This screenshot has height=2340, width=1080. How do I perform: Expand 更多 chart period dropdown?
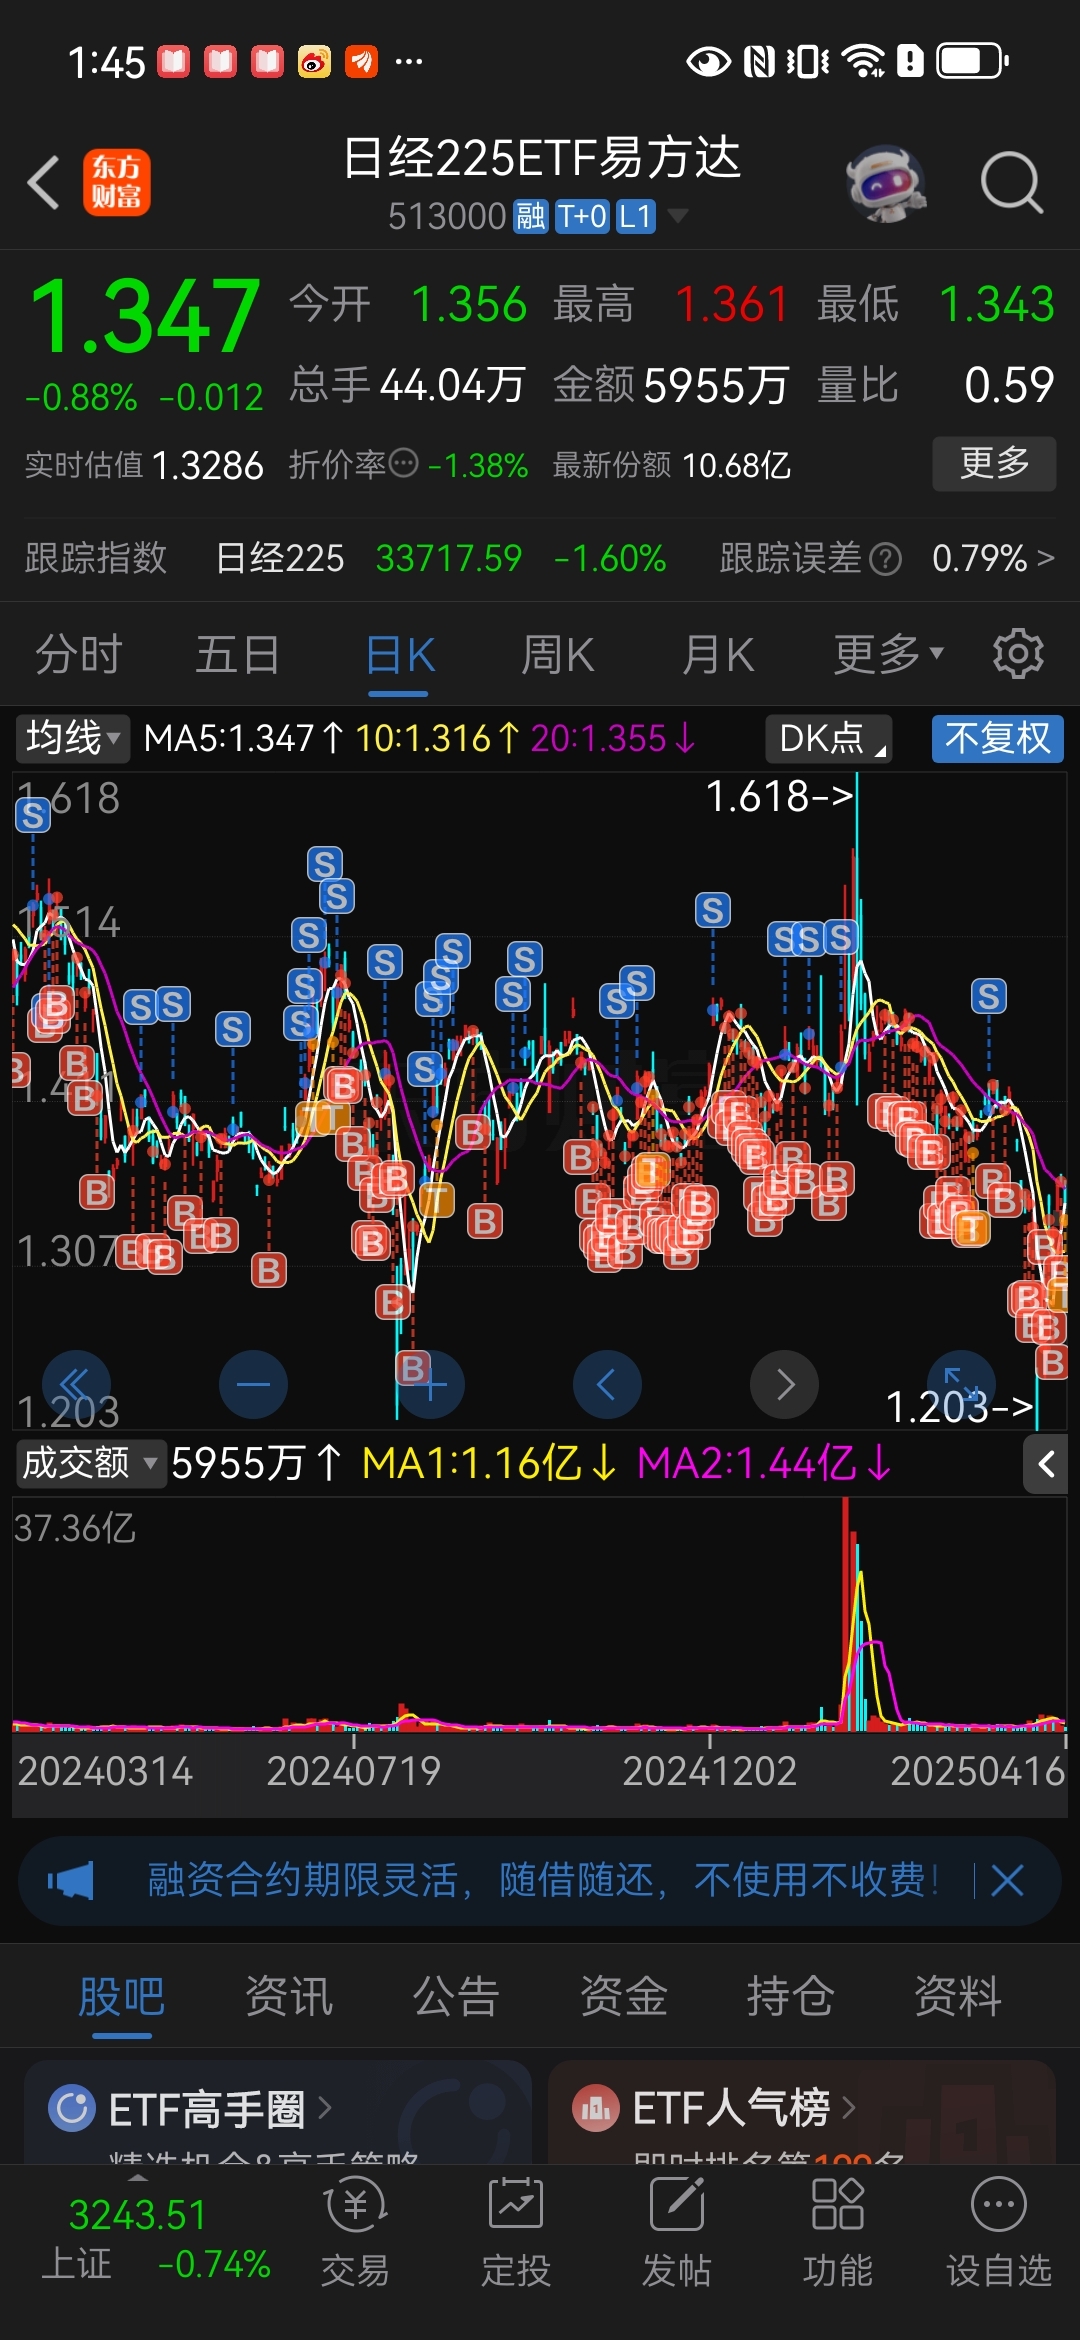point(888,655)
